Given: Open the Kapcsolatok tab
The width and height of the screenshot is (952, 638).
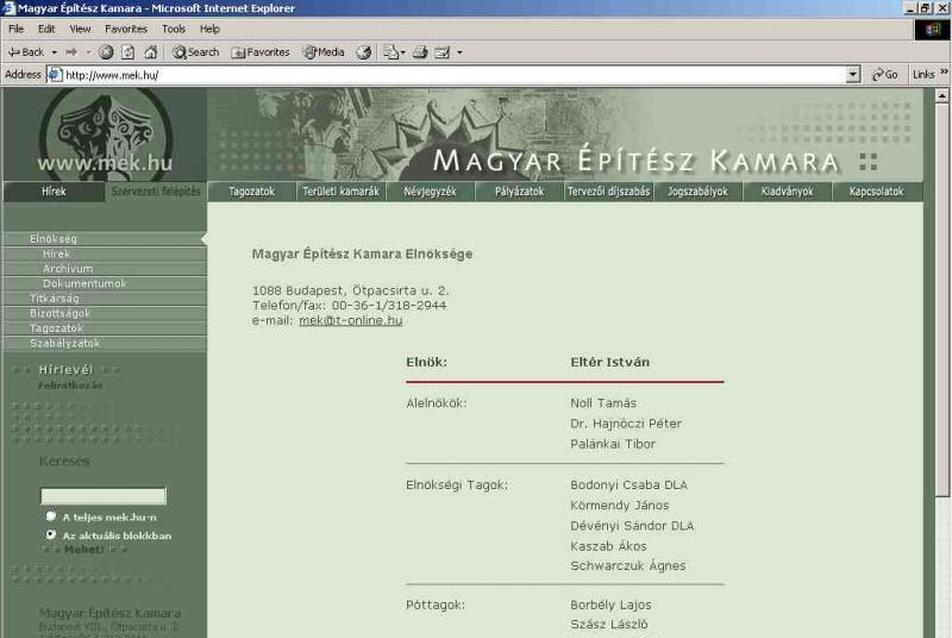Looking at the screenshot, I should (x=877, y=192).
